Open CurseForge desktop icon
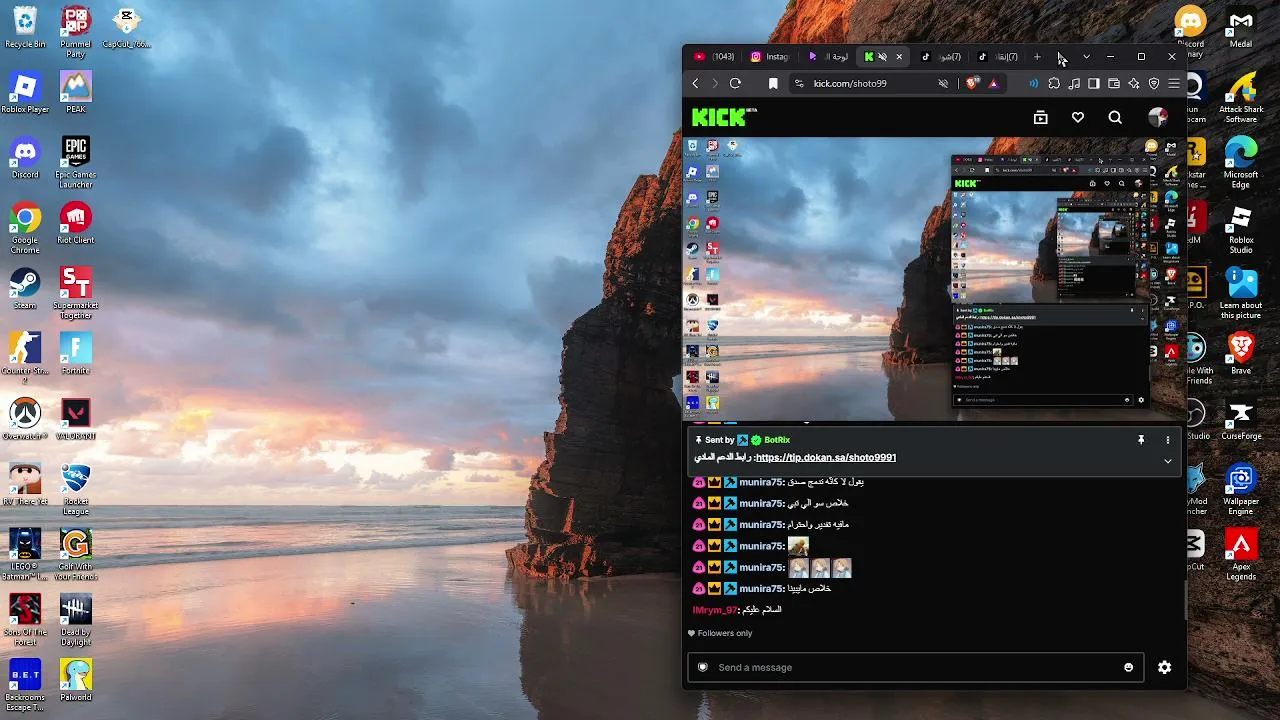1280x720 pixels. click(1241, 418)
